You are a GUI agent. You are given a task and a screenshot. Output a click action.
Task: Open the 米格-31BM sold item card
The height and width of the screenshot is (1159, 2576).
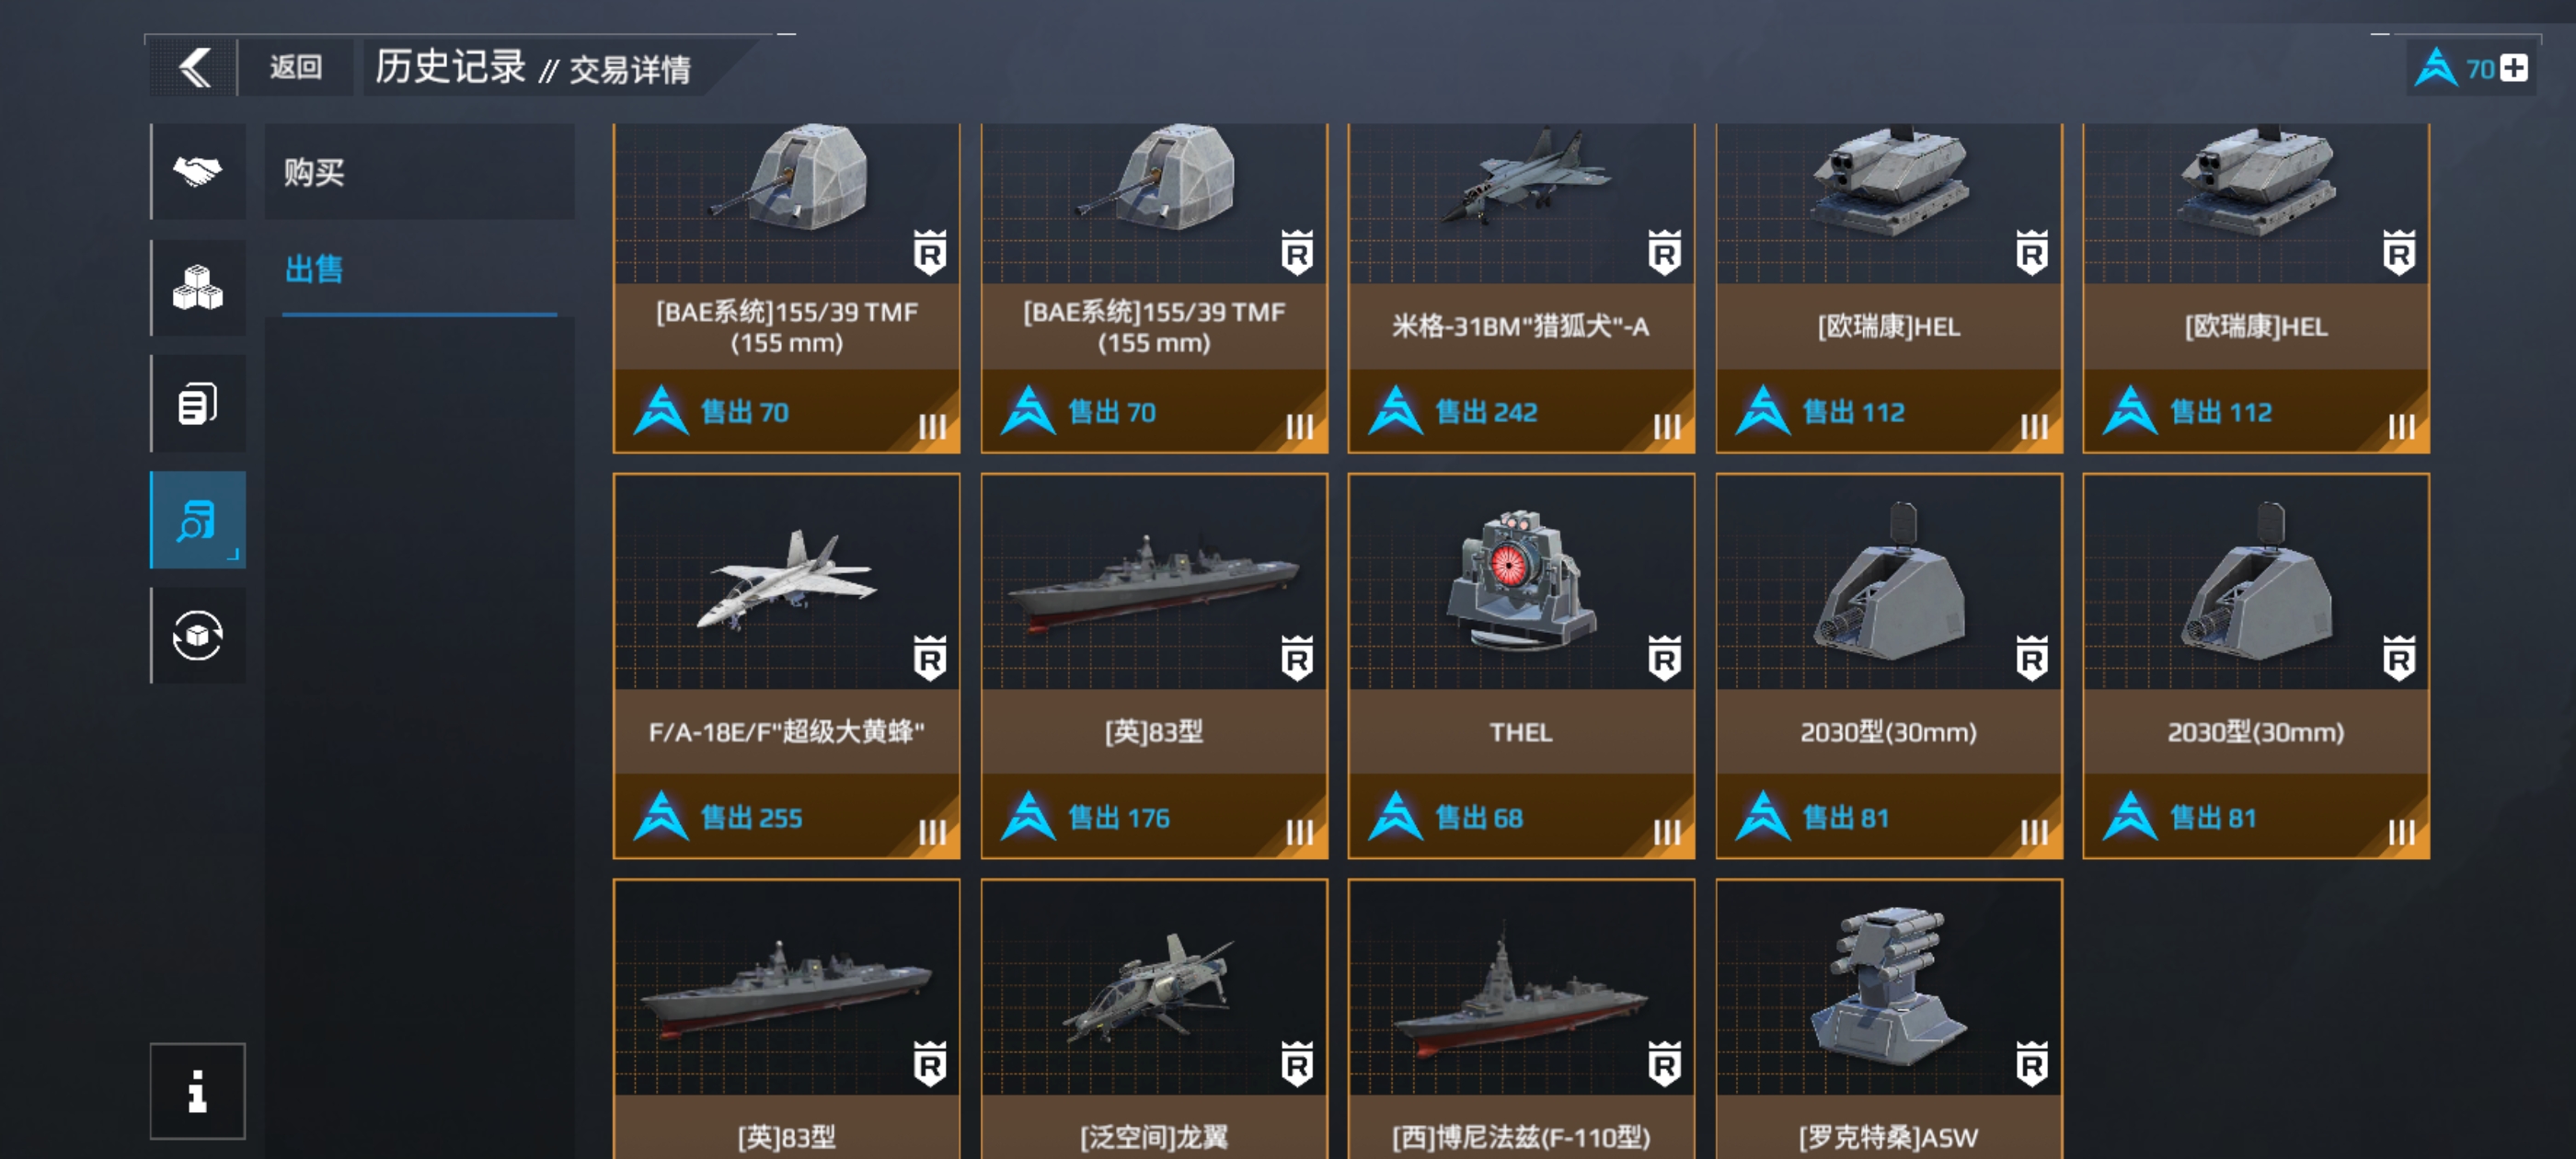coord(1521,288)
